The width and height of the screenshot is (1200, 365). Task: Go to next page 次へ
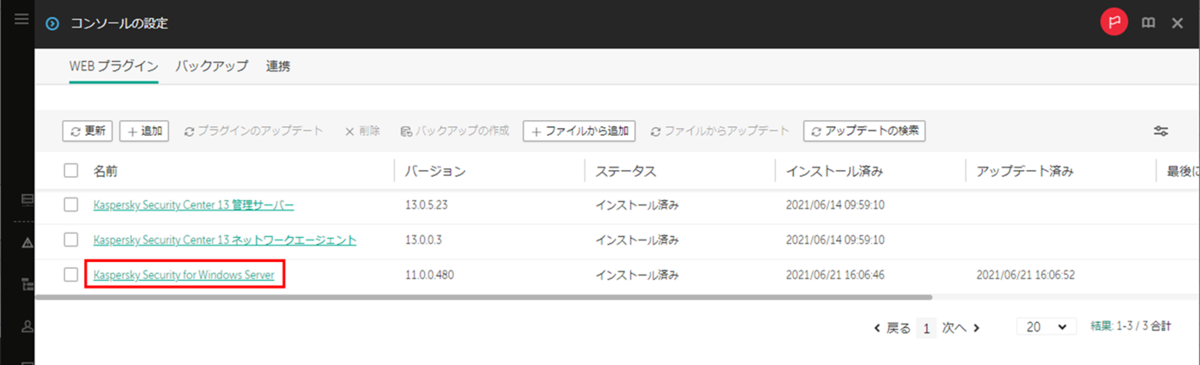tap(961, 327)
